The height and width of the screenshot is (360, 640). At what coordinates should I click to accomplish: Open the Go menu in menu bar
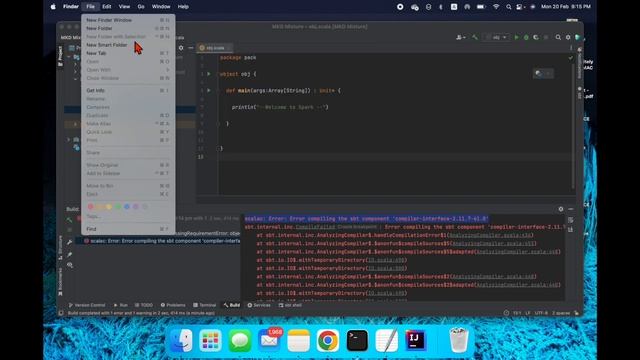pyautogui.click(x=141, y=7)
